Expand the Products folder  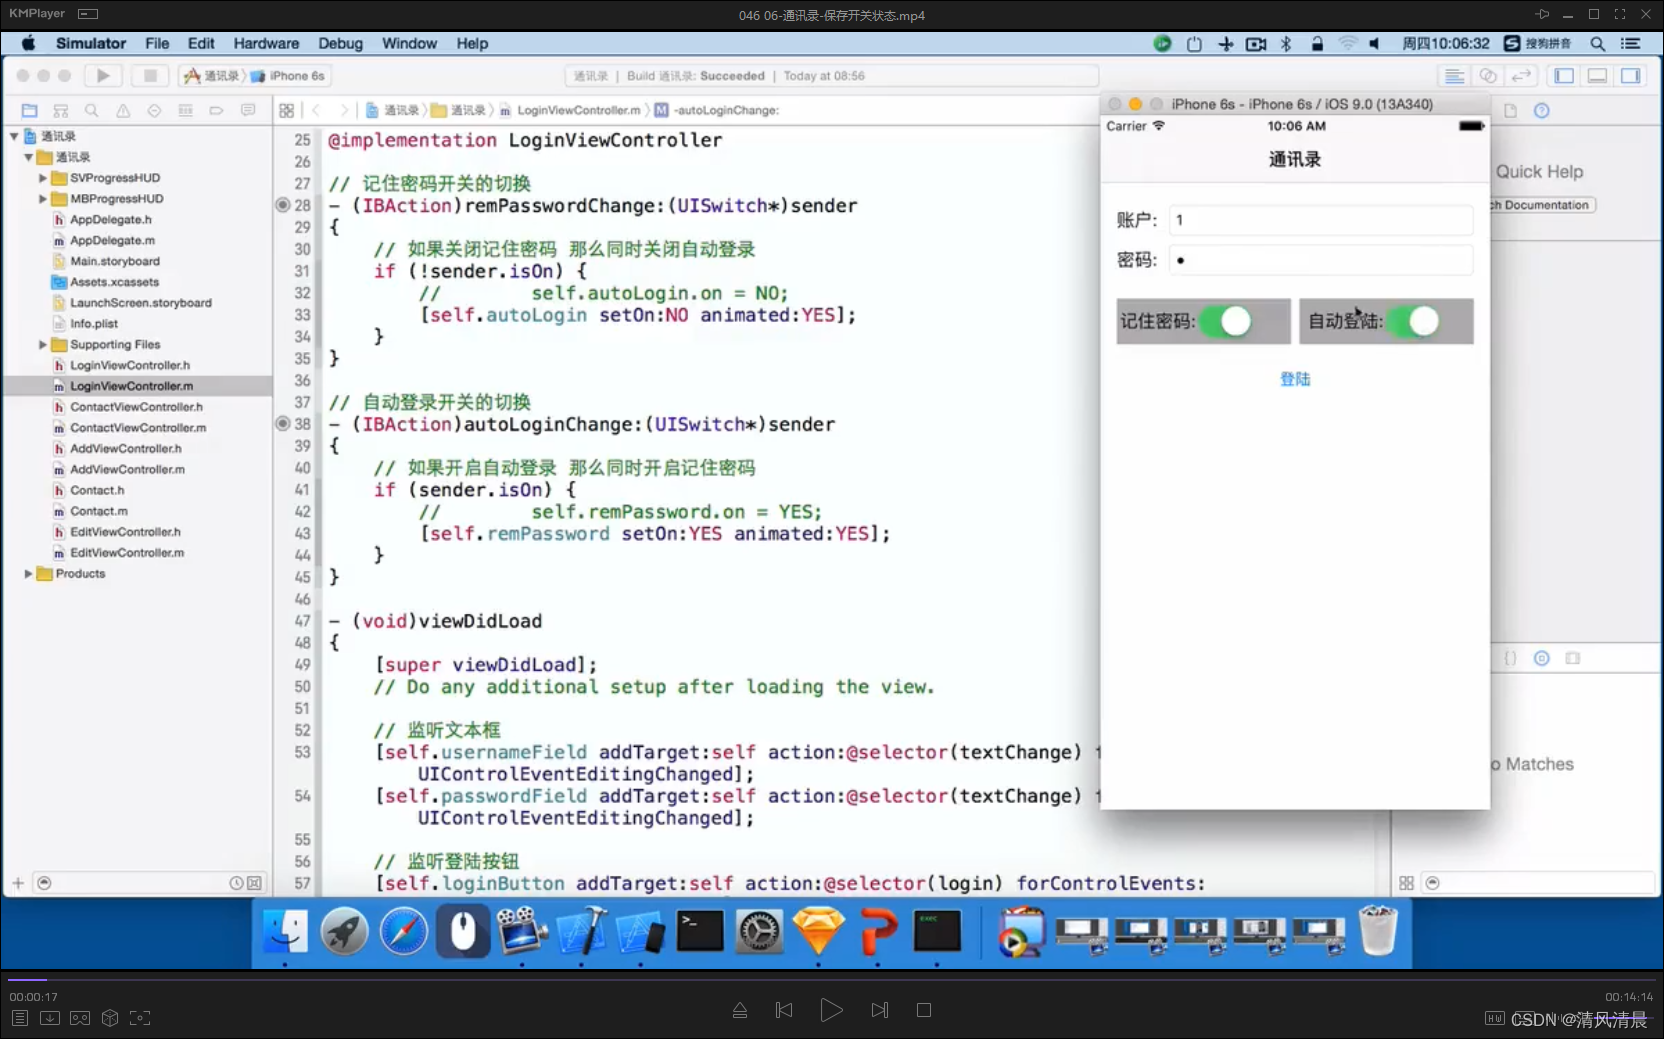pos(28,574)
